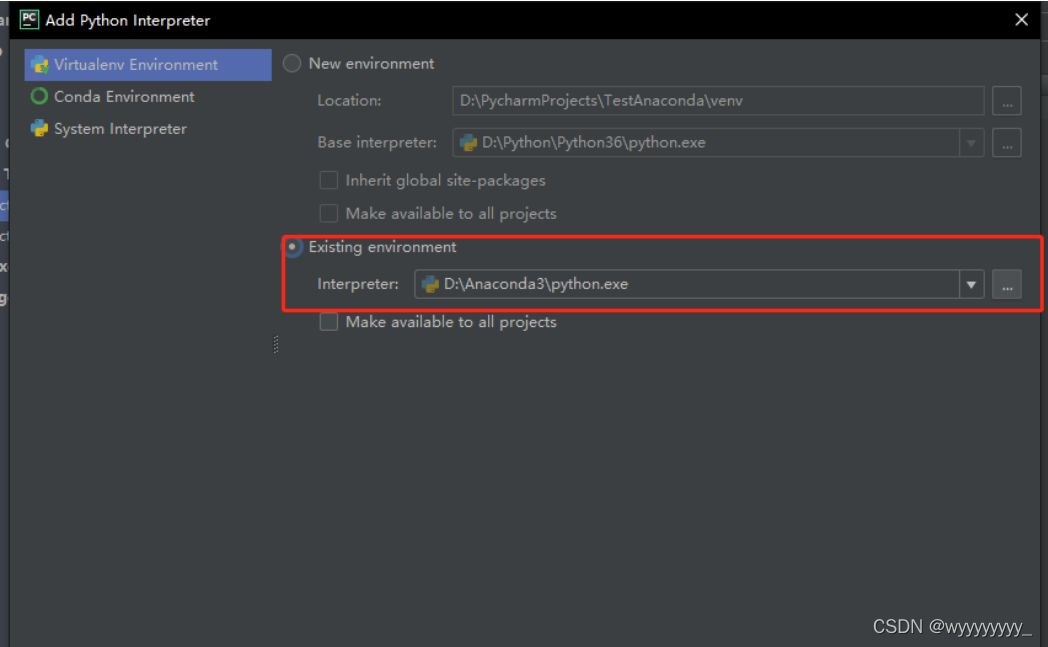Click the Location path field
Screen dimensions: 1048x647
(x=718, y=101)
